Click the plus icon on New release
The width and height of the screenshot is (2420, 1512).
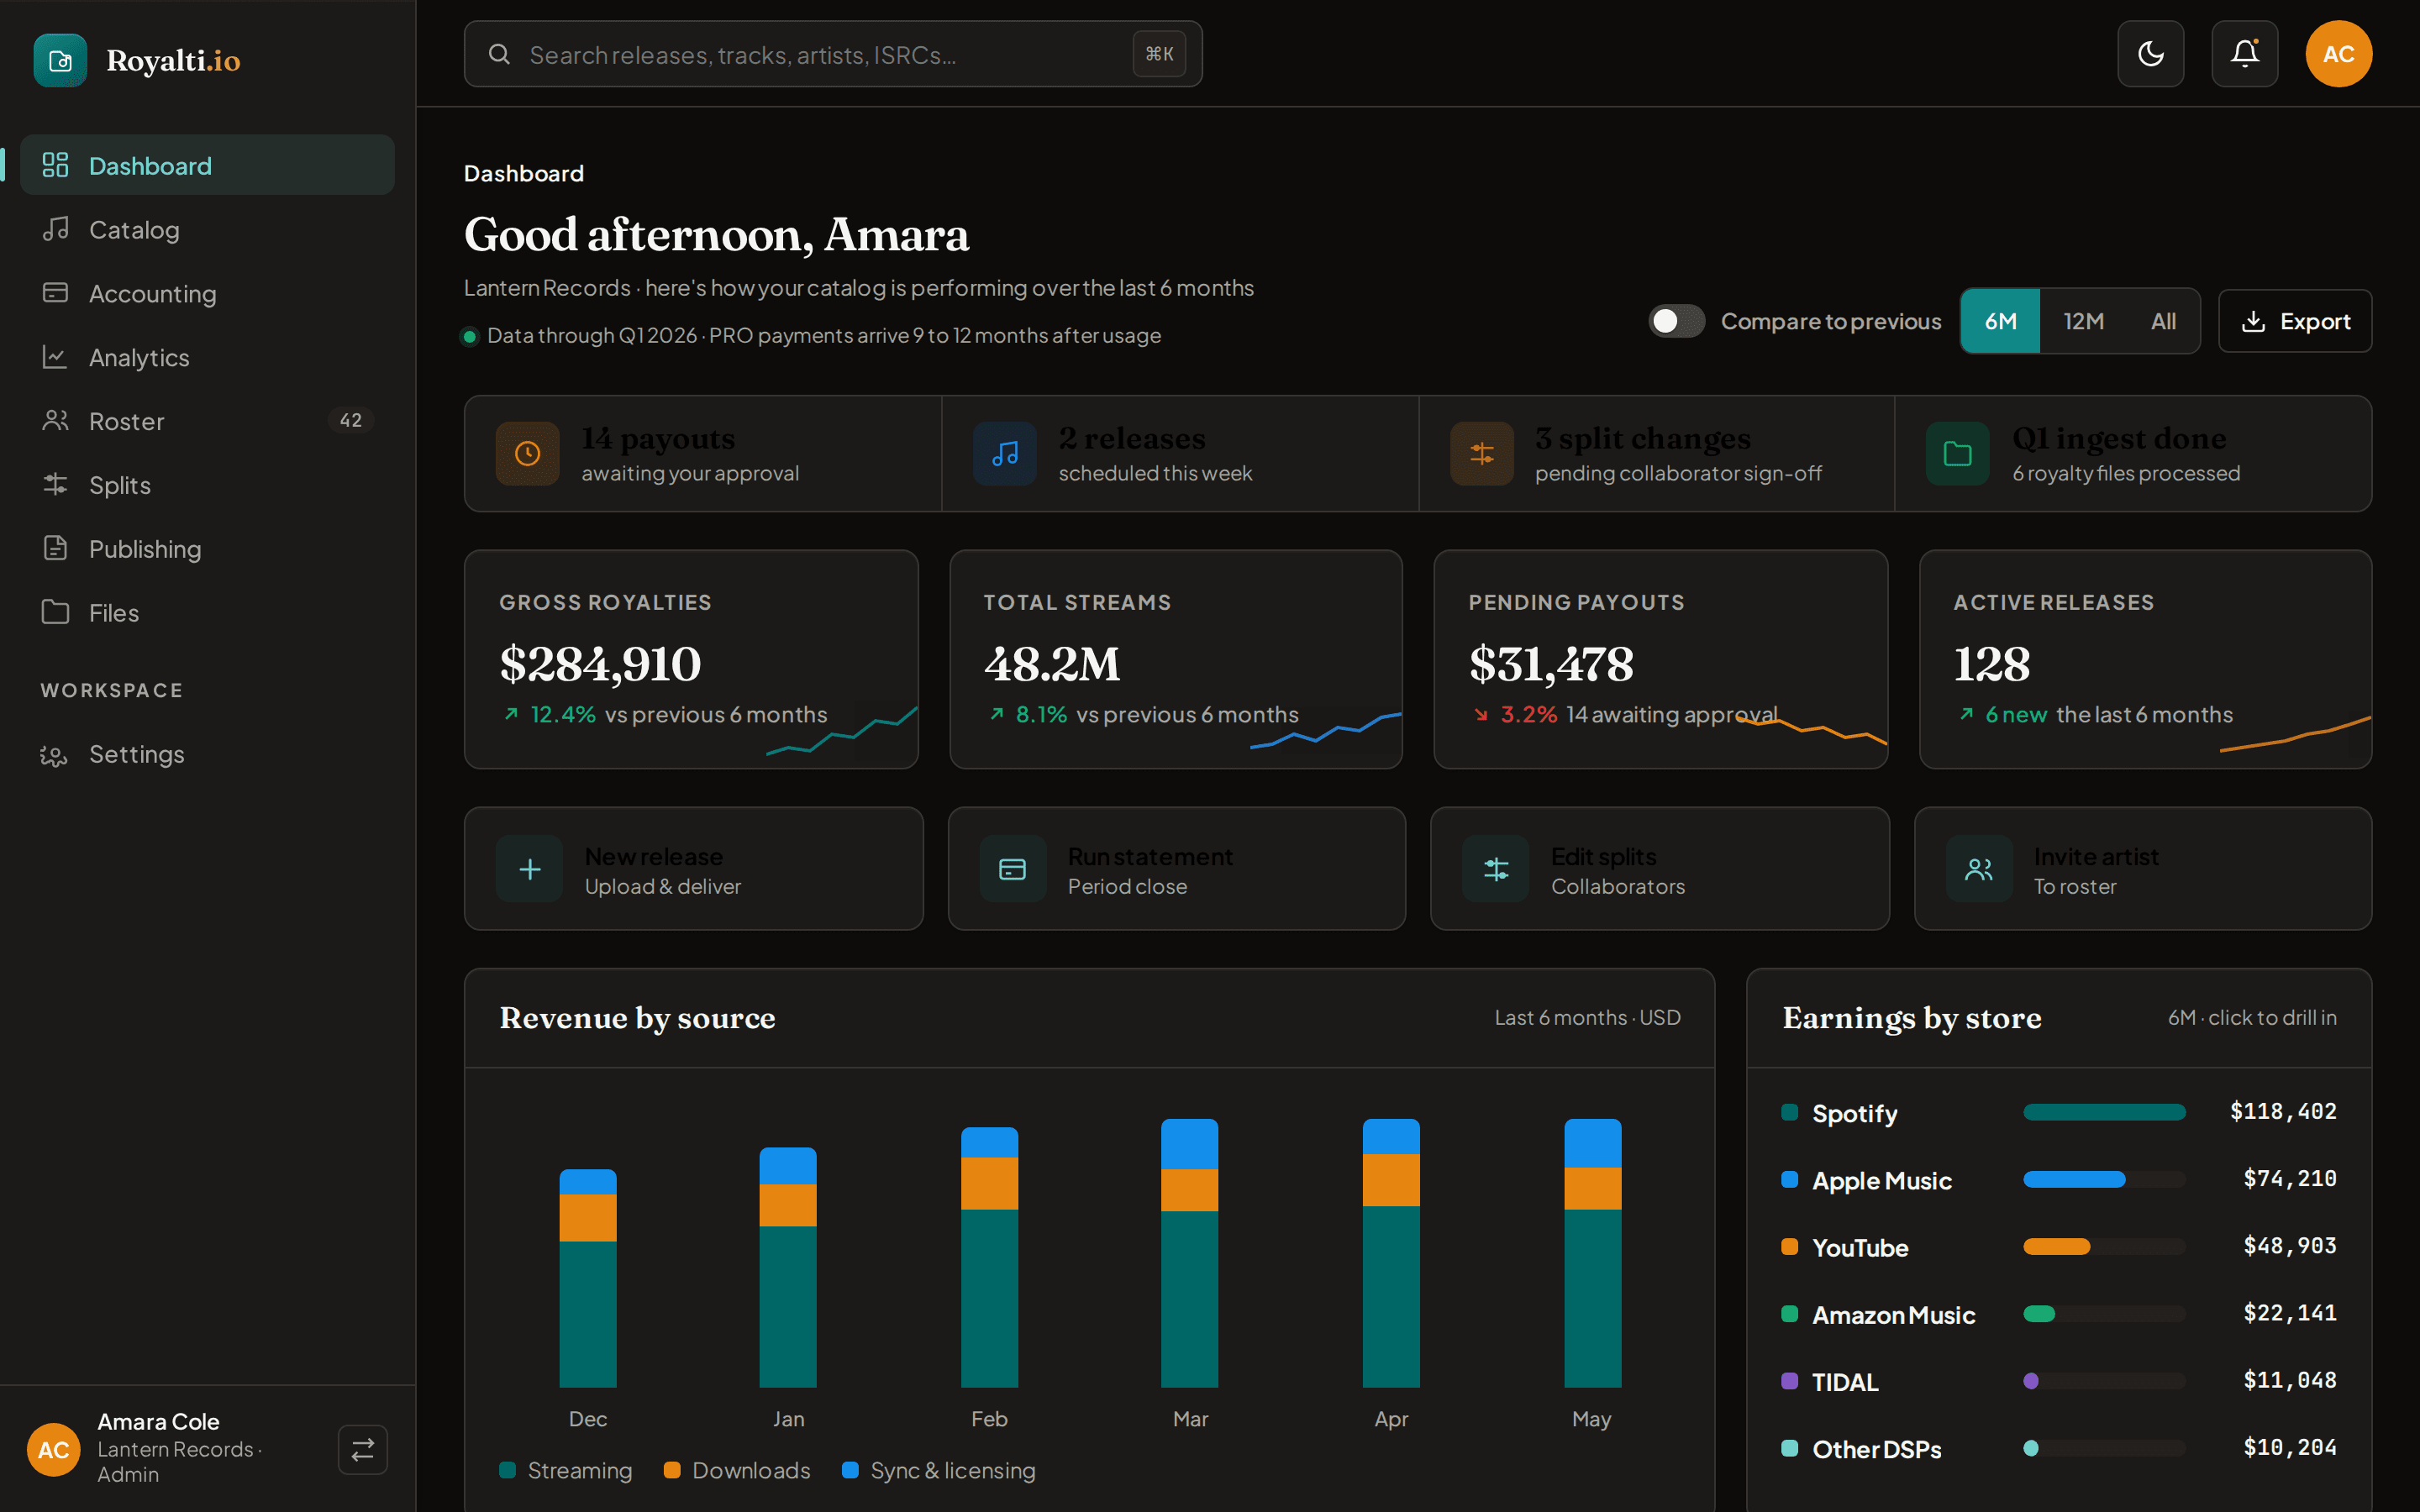[x=530, y=869]
